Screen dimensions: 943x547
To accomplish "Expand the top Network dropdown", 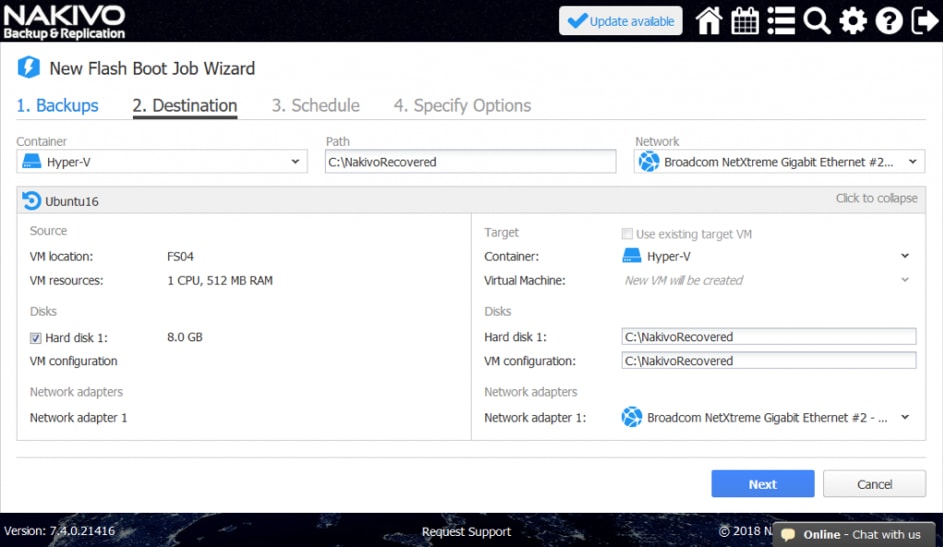I will coord(779,162).
